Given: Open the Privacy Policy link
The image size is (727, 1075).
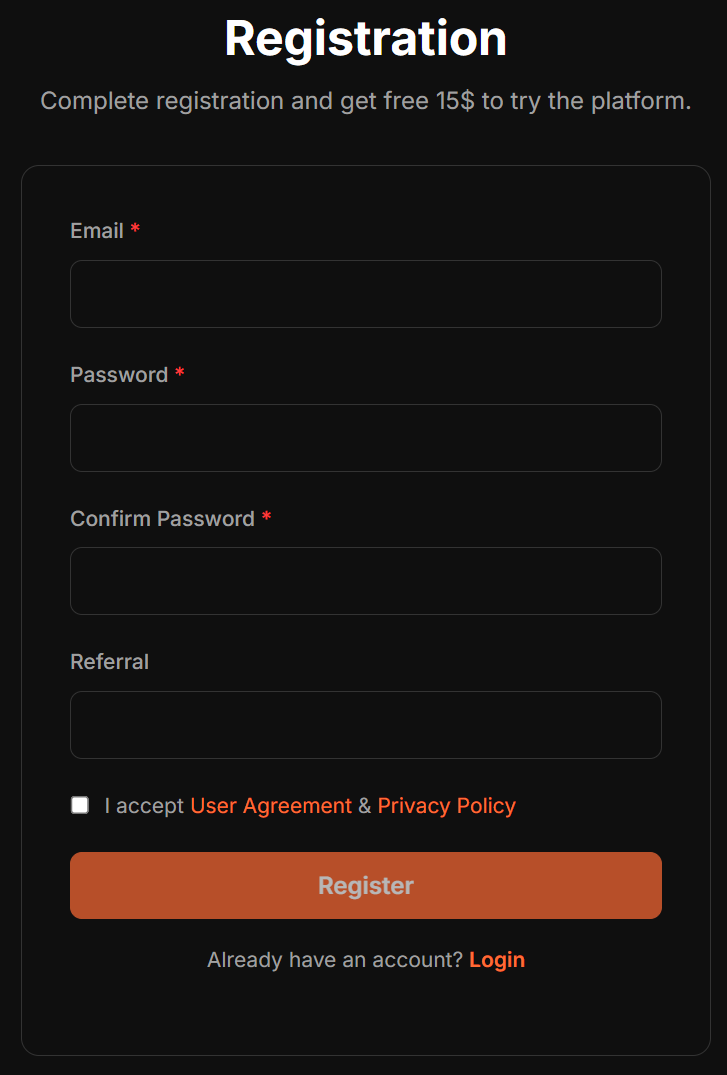Looking at the screenshot, I should pos(446,805).
